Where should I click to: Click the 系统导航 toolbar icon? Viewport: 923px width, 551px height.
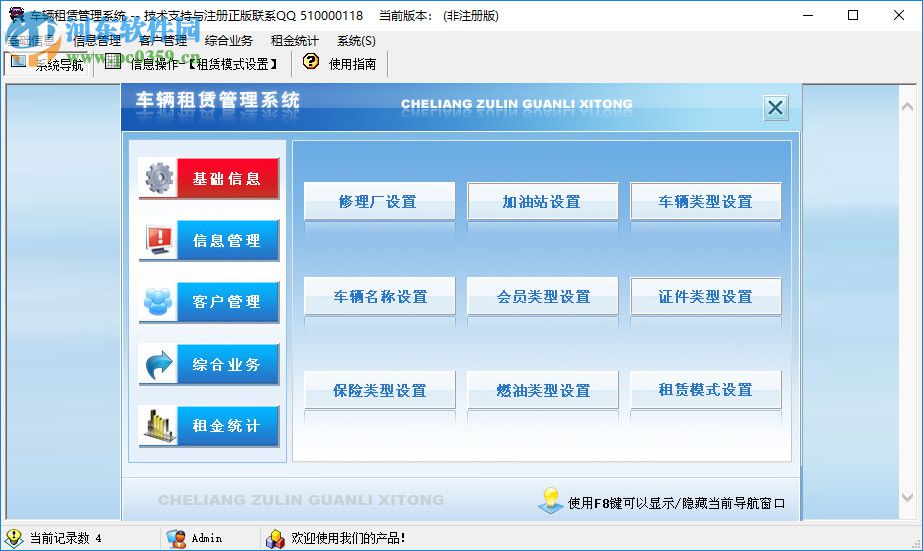click(18, 61)
